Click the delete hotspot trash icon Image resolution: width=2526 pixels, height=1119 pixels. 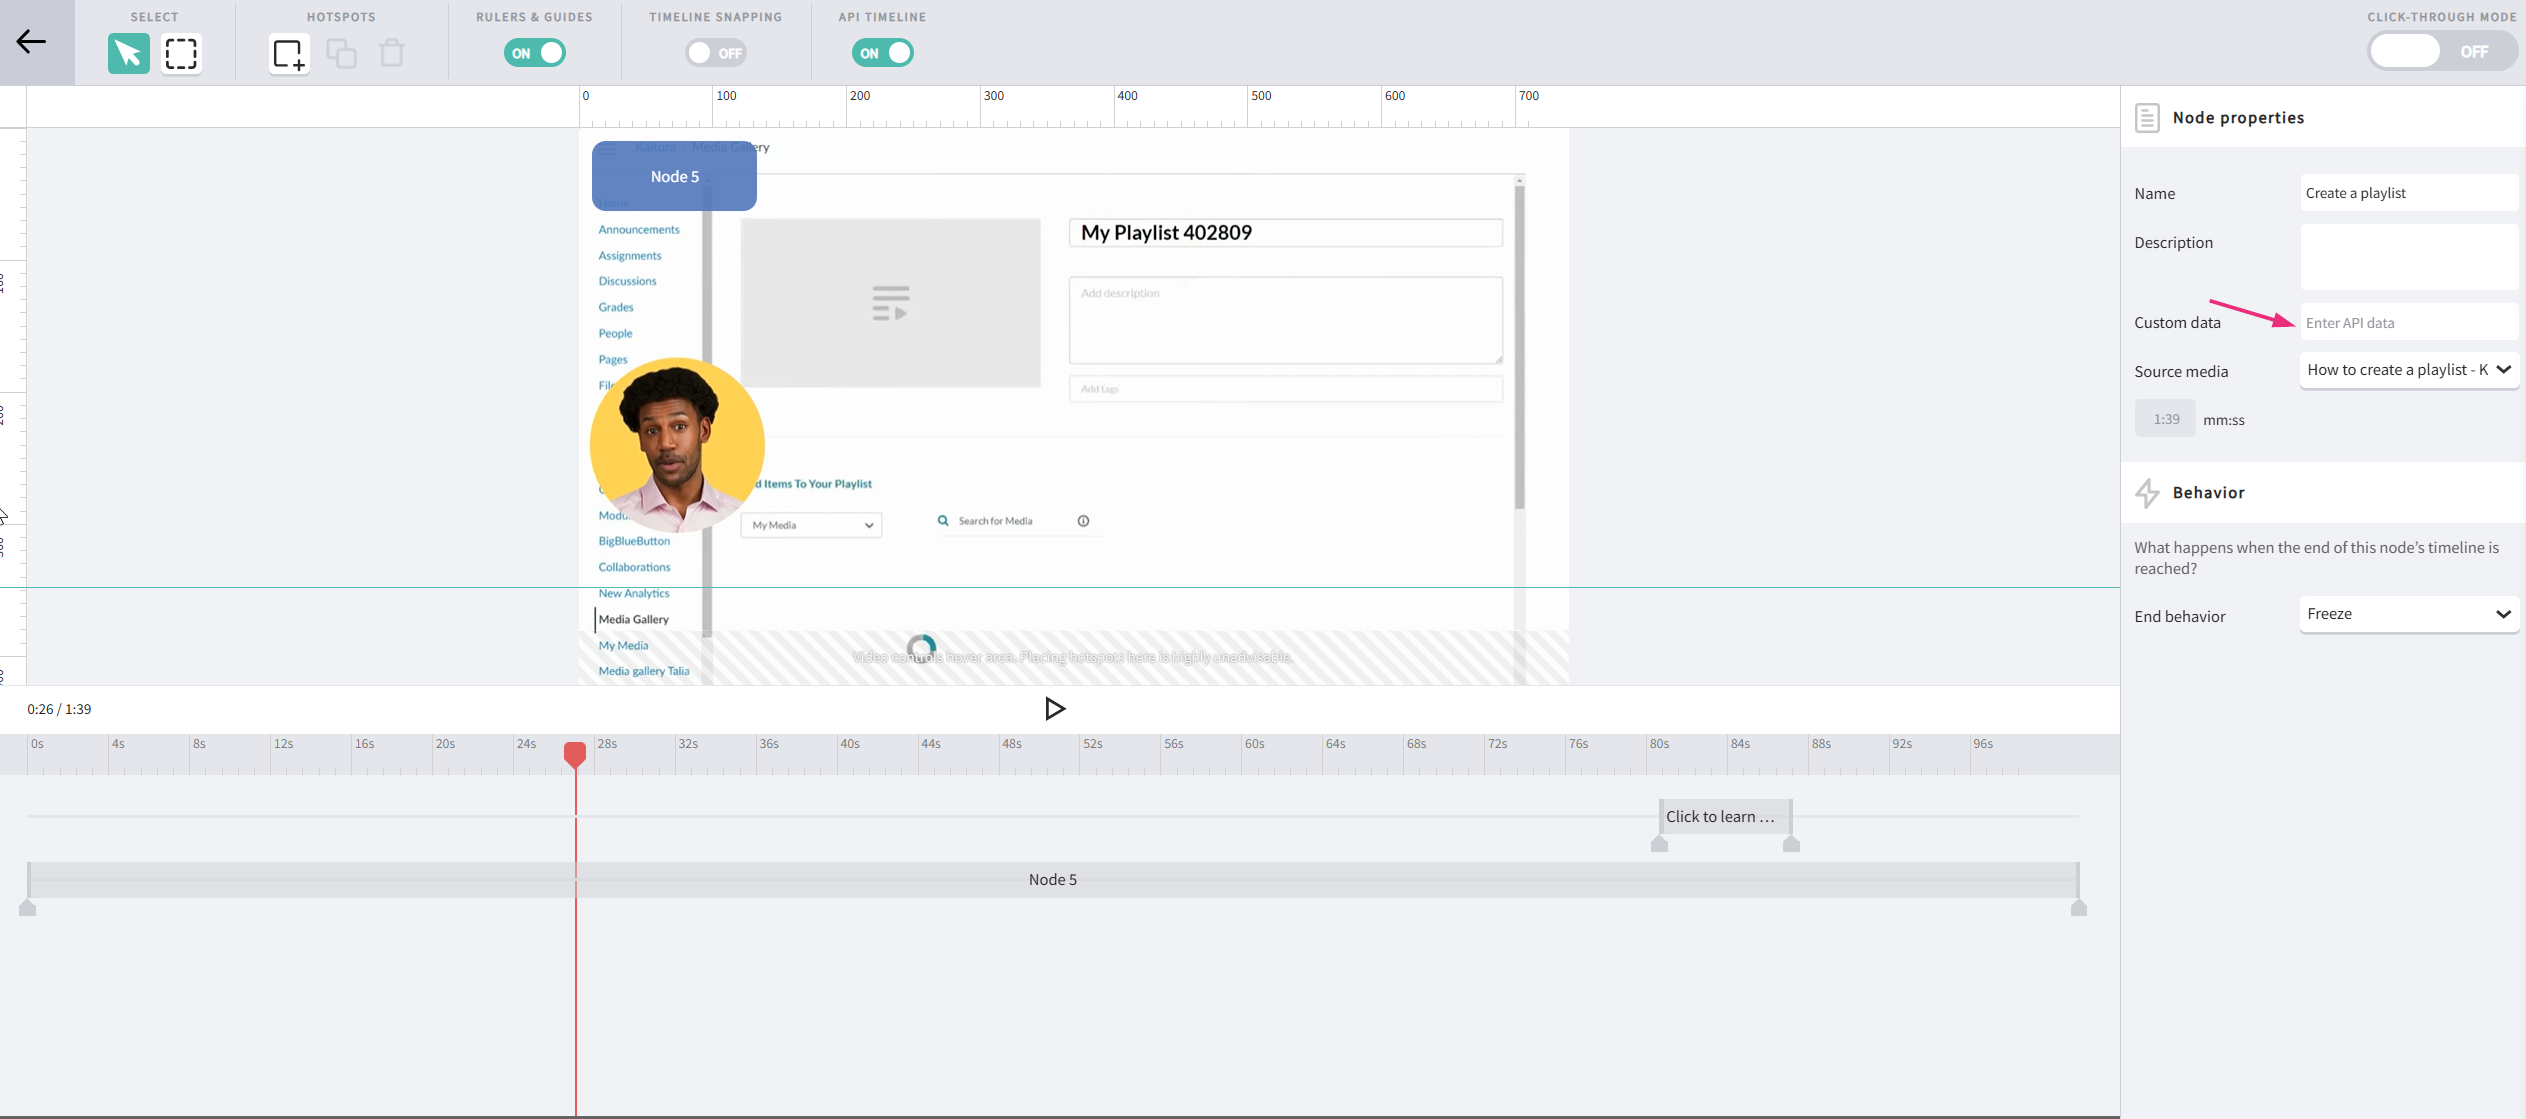(x=392, y=53)
